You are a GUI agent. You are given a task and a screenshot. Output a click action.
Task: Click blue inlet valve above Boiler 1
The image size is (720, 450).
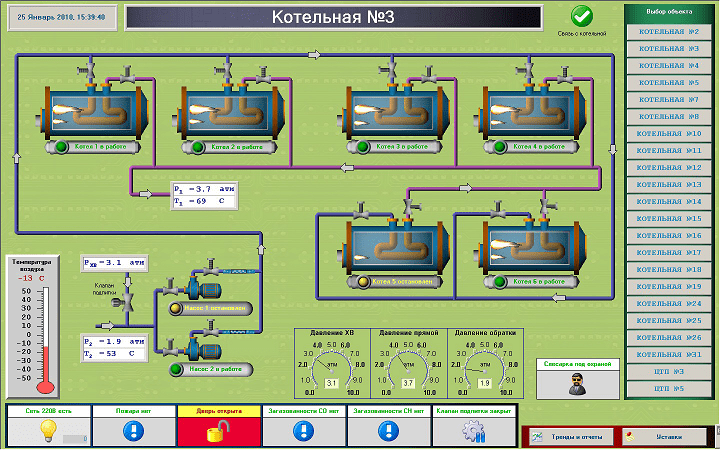(x=87, y=71)
